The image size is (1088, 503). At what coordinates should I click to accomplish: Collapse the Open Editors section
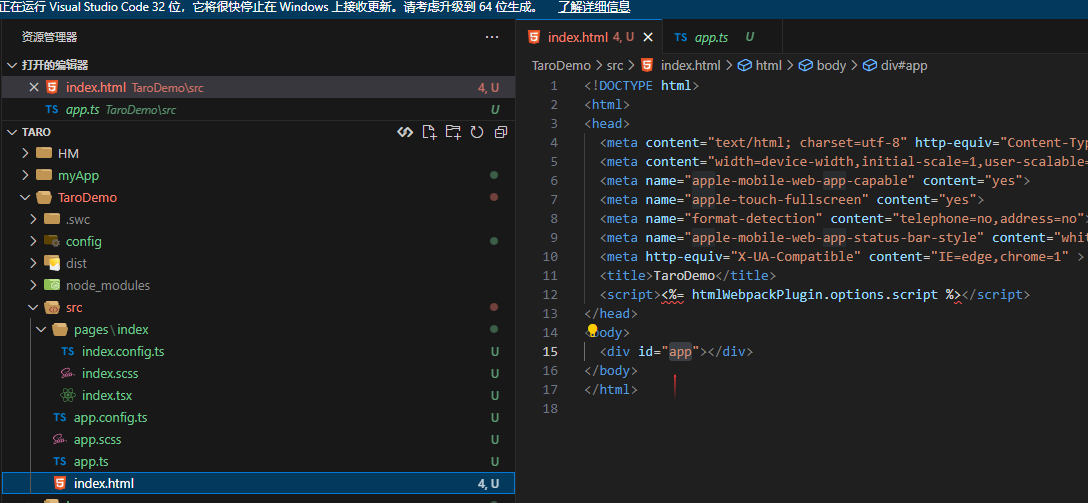click(12, 65)
